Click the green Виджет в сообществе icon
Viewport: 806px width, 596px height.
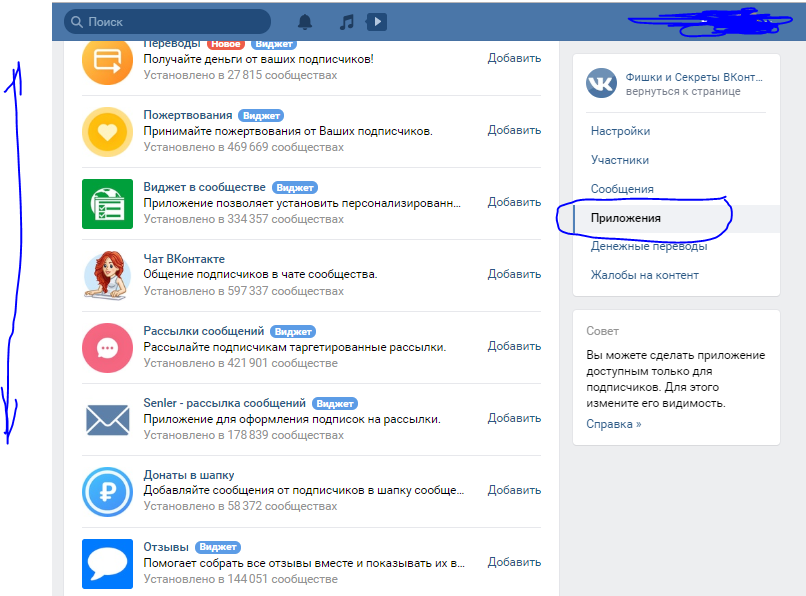click(107, 204)
